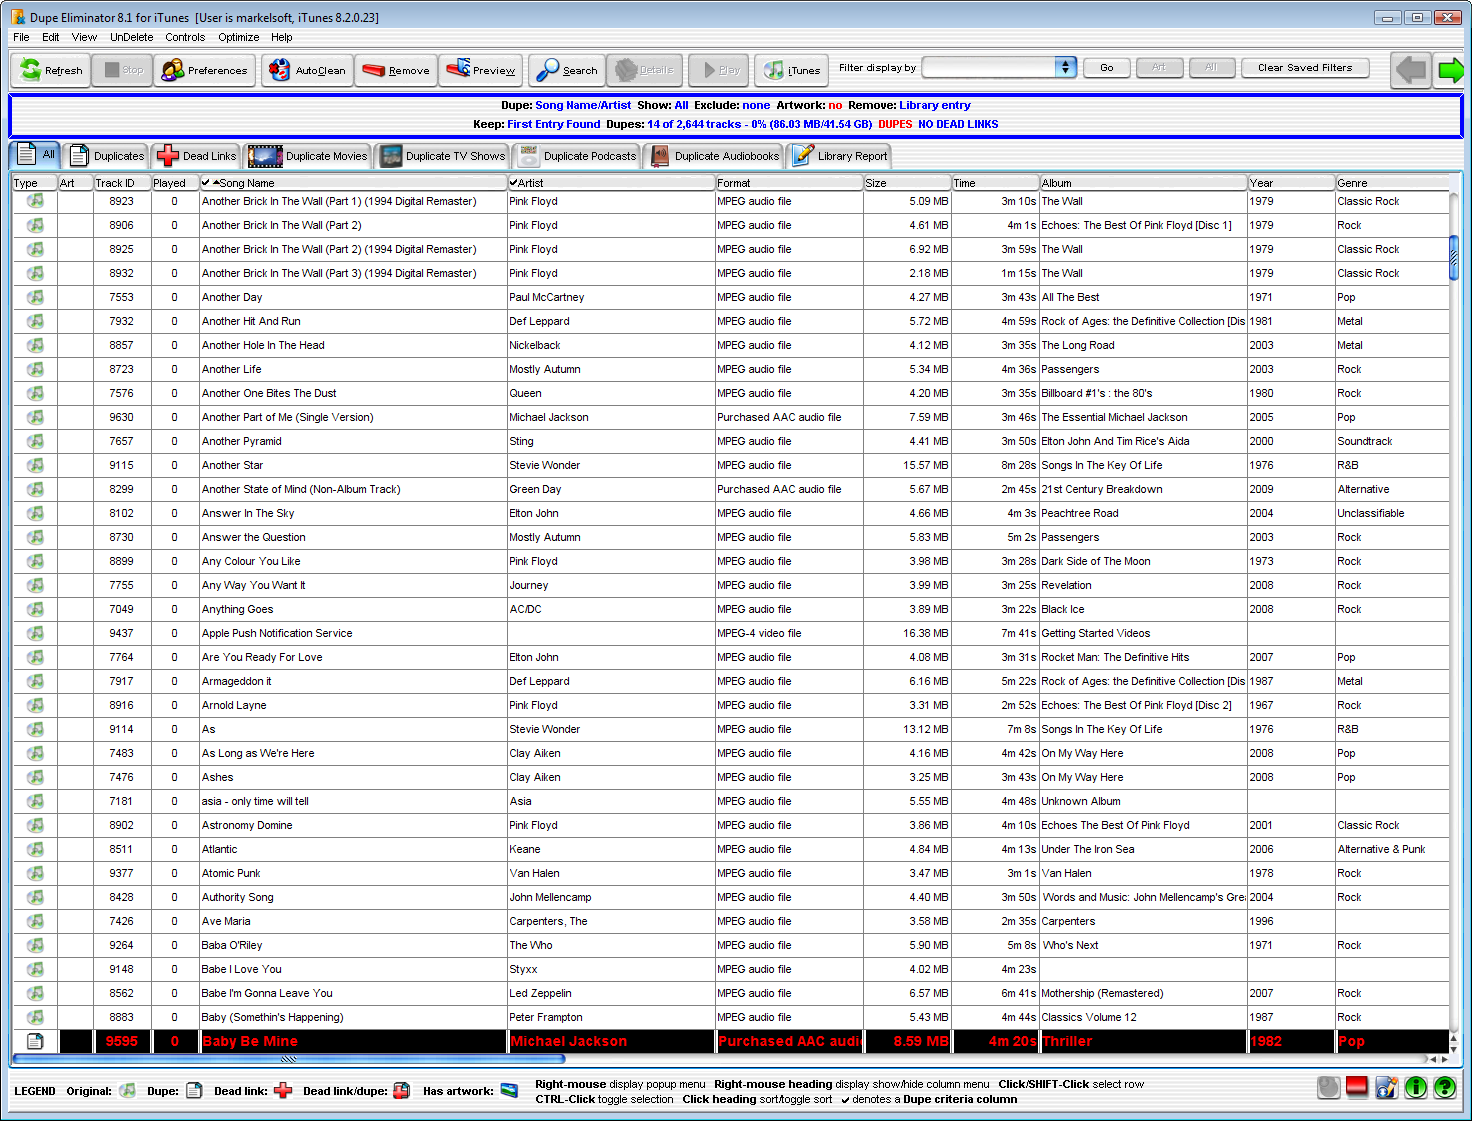The height and width of the screenshot is (1121, 1472).
Task: Open the Optimize menu
Action: pos(238,37)
